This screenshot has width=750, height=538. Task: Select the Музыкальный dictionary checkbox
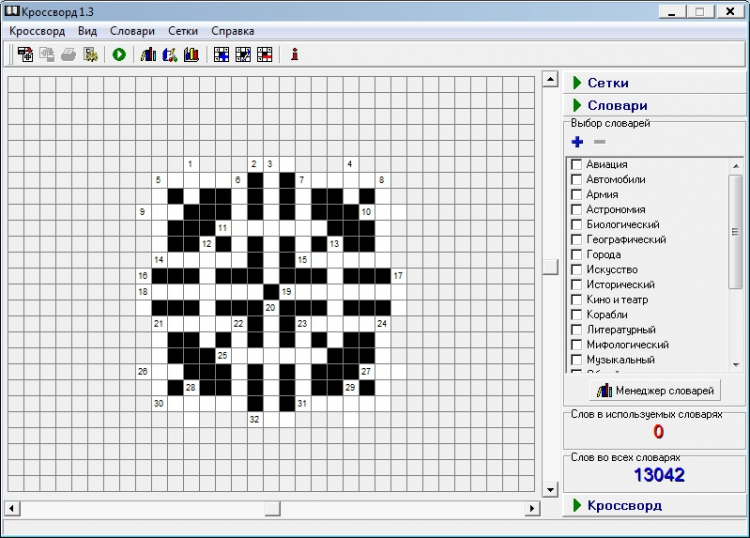(577, 360)
